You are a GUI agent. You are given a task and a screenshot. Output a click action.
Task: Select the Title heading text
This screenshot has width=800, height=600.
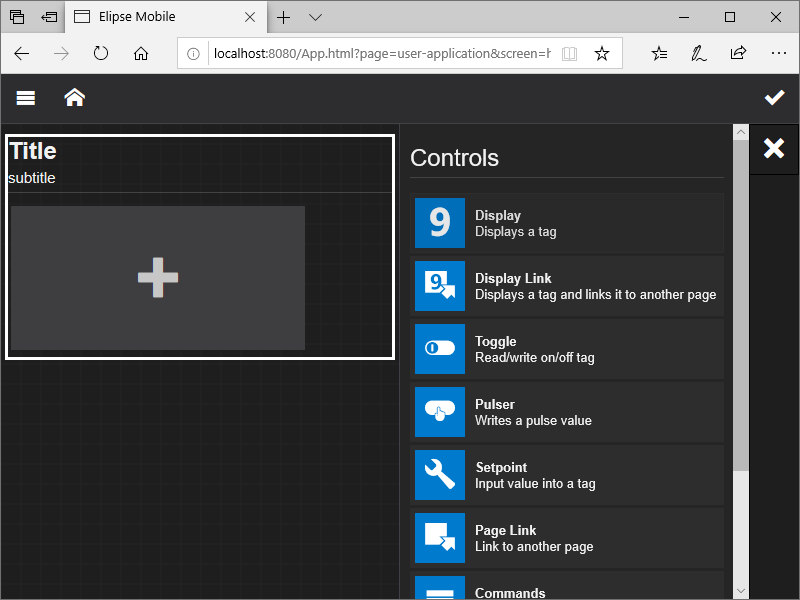(x=33, y=151)
